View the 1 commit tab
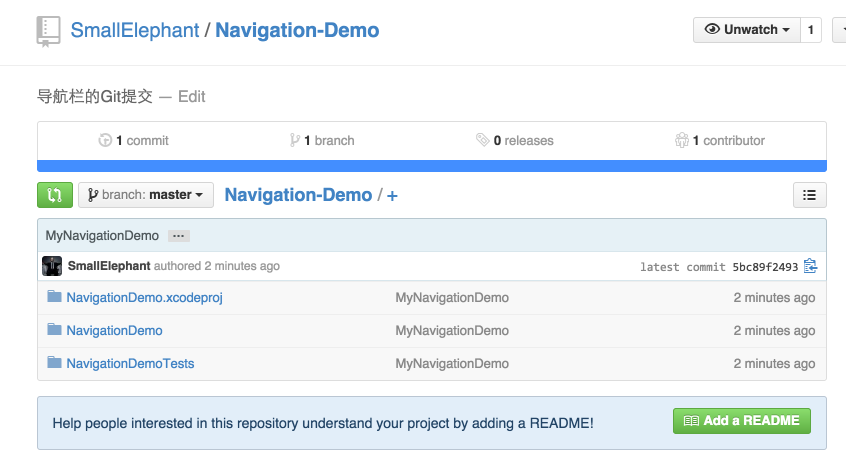This screenshot has width=846, height=458. pyautogui.click(x=134, y=141)
